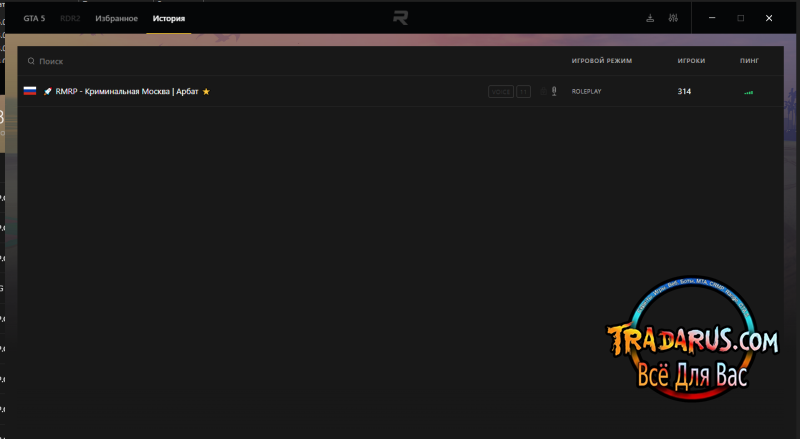Sort servers by ПИНГ column
This screenshot has height=439, width=800.
[x=749, y=61]
